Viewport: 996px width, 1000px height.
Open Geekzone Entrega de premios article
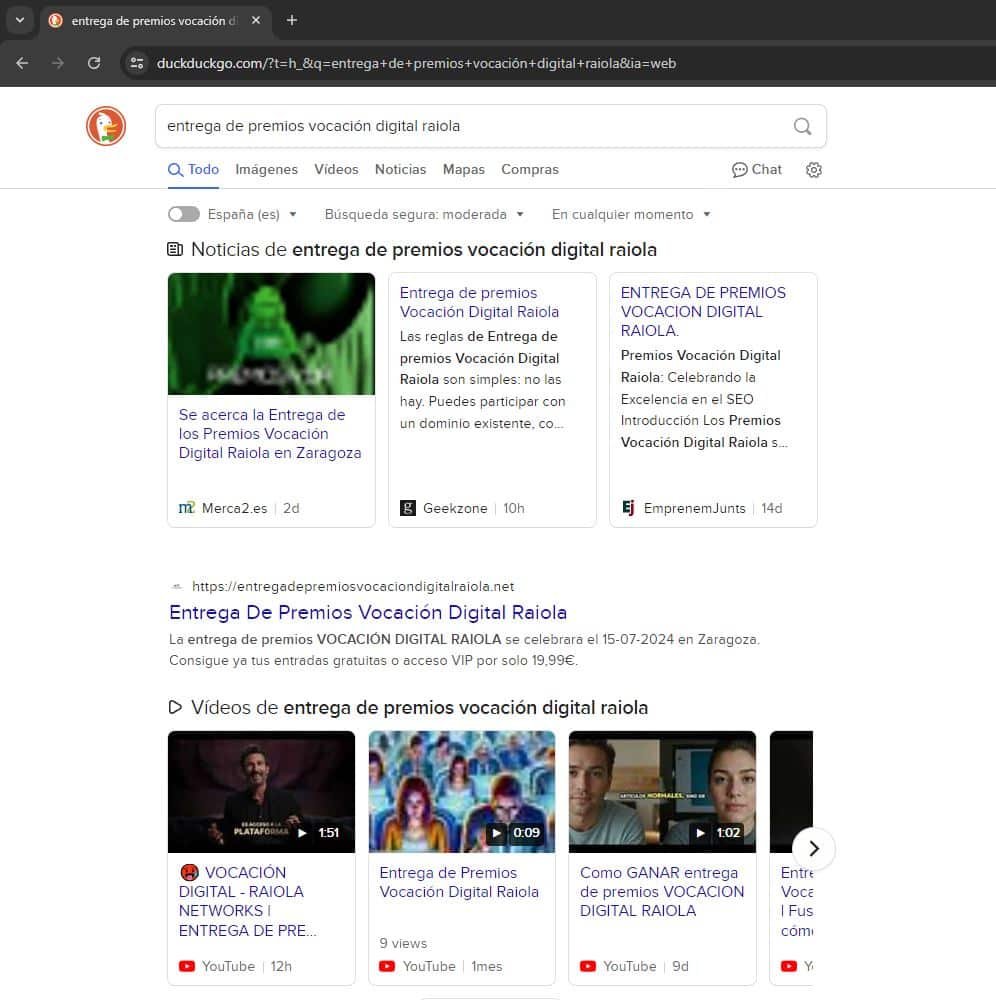point(479,302)
